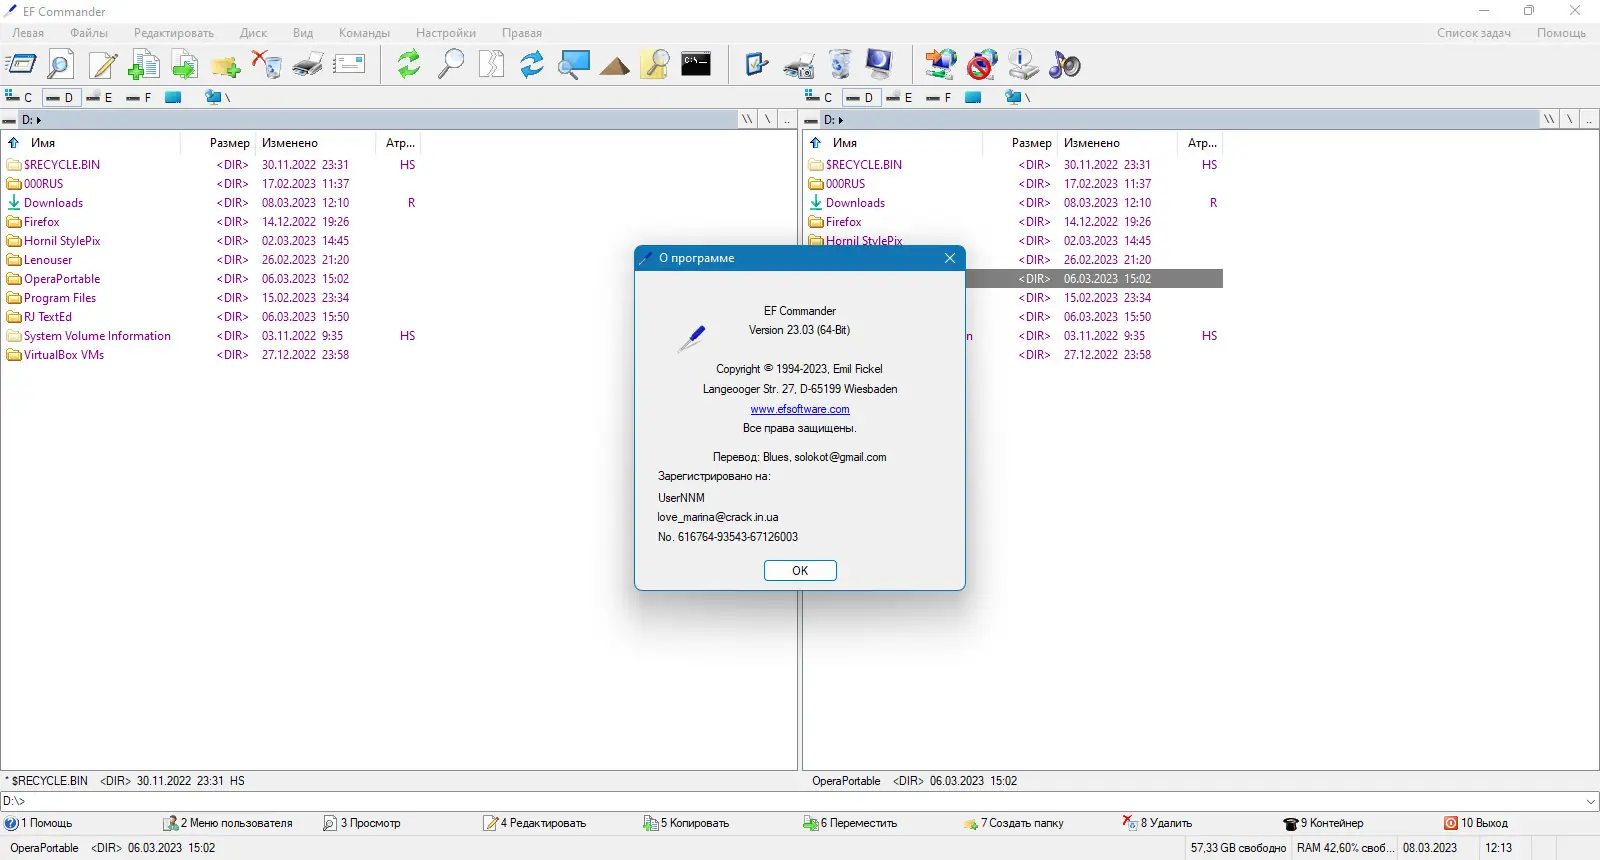Select OperaPortable folder in left panel
This screenshot has width=1600, height=860.
62,279
